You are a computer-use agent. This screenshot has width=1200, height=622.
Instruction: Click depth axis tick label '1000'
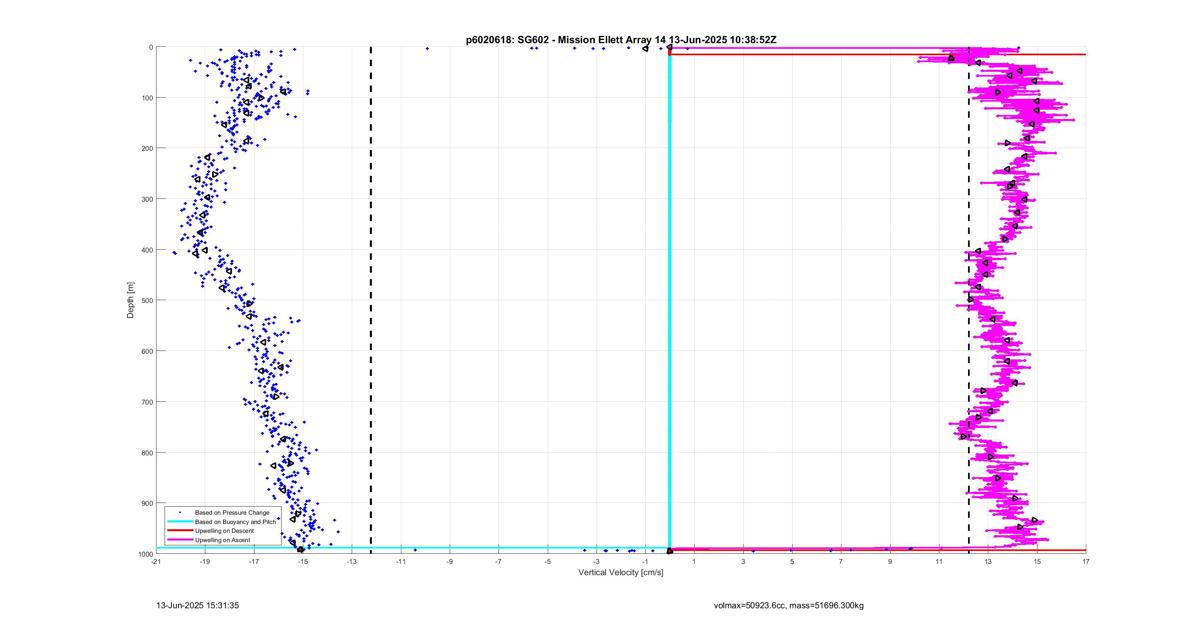[145, 554]
